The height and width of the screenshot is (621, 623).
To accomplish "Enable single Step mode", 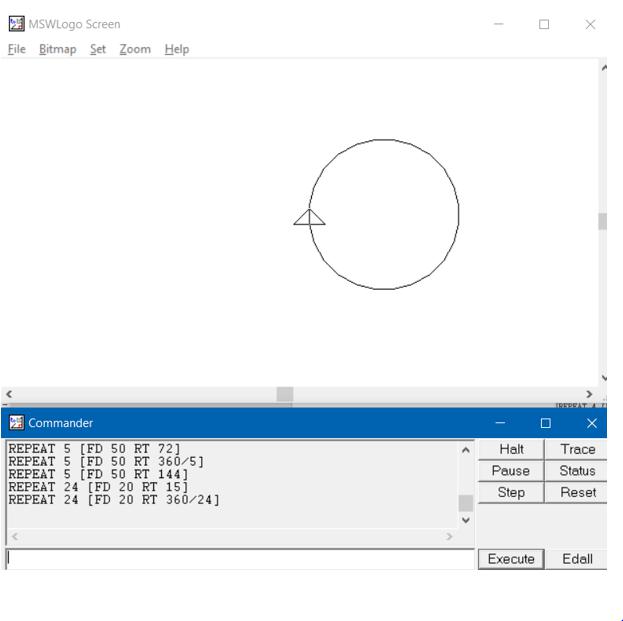I will [511, 492].
